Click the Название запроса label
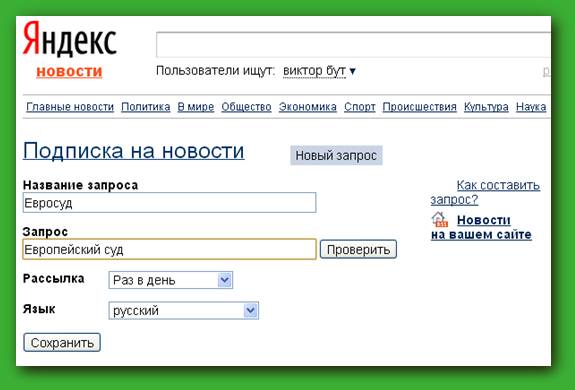This screenshot has height=390, width=575. tap(80, 185)
